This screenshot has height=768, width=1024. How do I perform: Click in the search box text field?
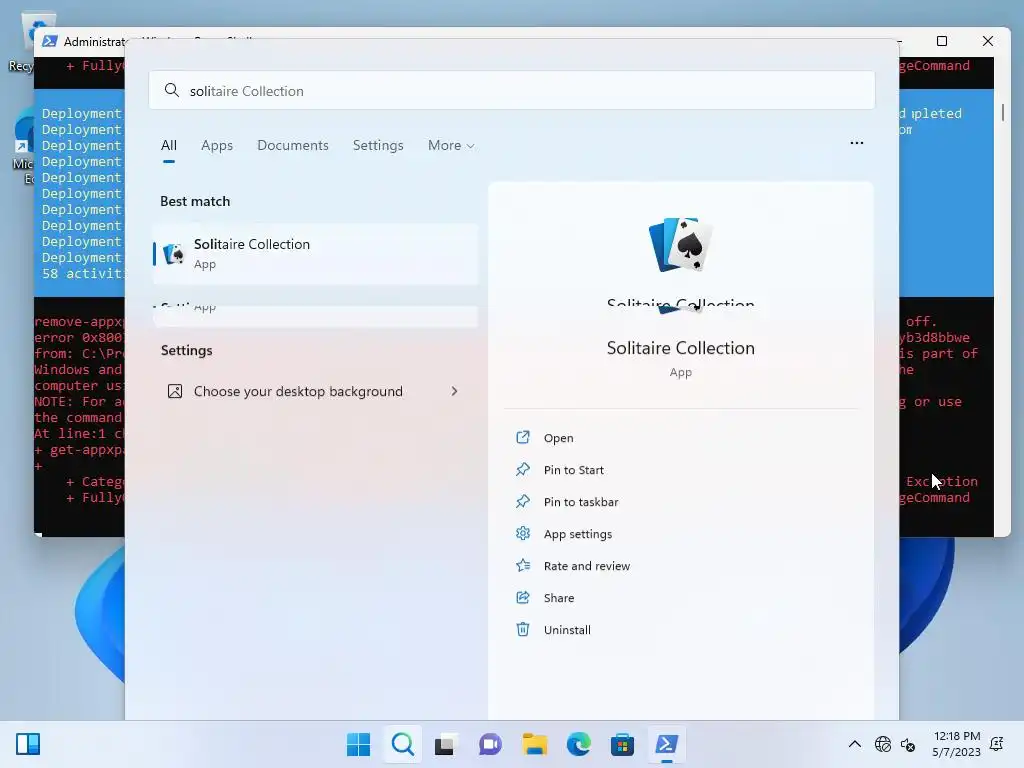(512, 91)
